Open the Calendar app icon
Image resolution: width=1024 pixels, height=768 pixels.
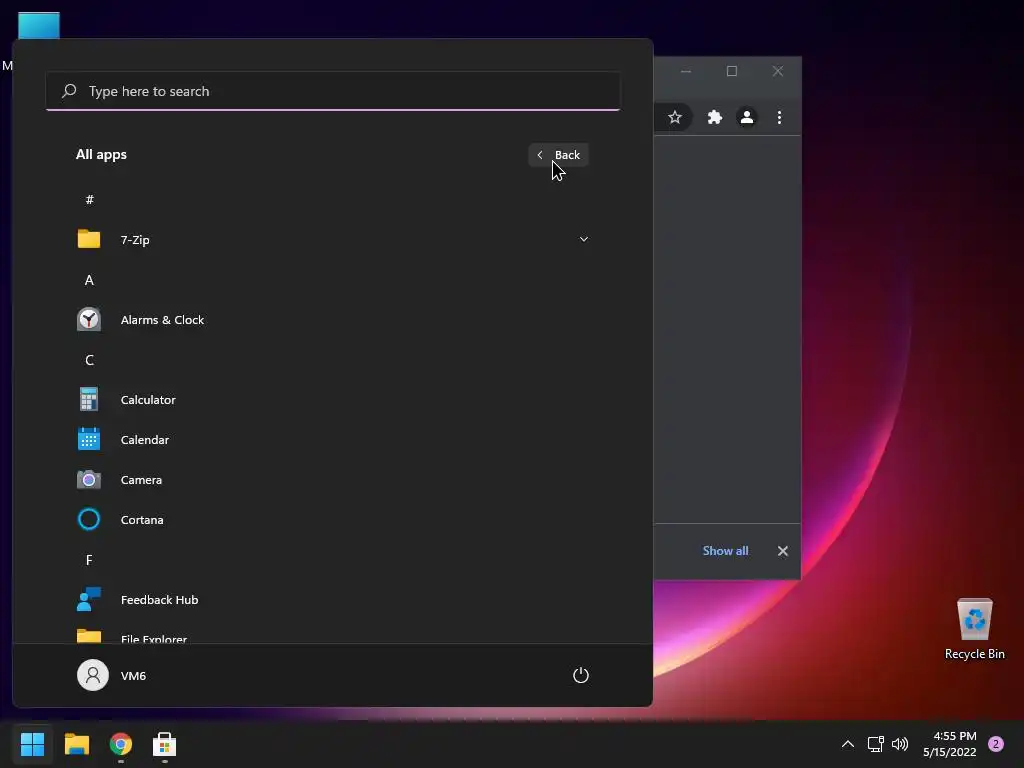point(89,439)
